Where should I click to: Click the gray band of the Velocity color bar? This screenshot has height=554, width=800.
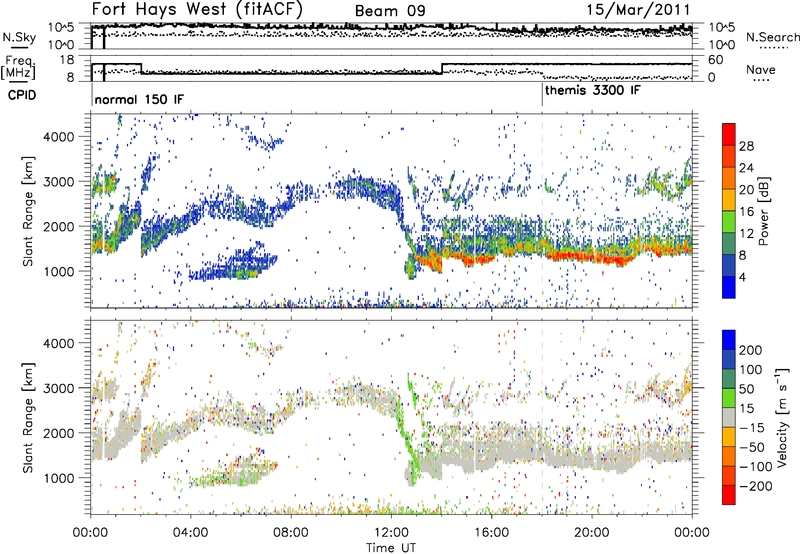coord(729,417)
